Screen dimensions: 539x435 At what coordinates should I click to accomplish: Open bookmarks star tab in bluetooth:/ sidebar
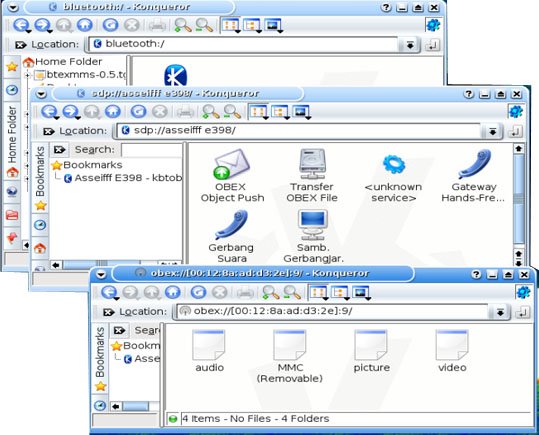(x=12, y=67)
